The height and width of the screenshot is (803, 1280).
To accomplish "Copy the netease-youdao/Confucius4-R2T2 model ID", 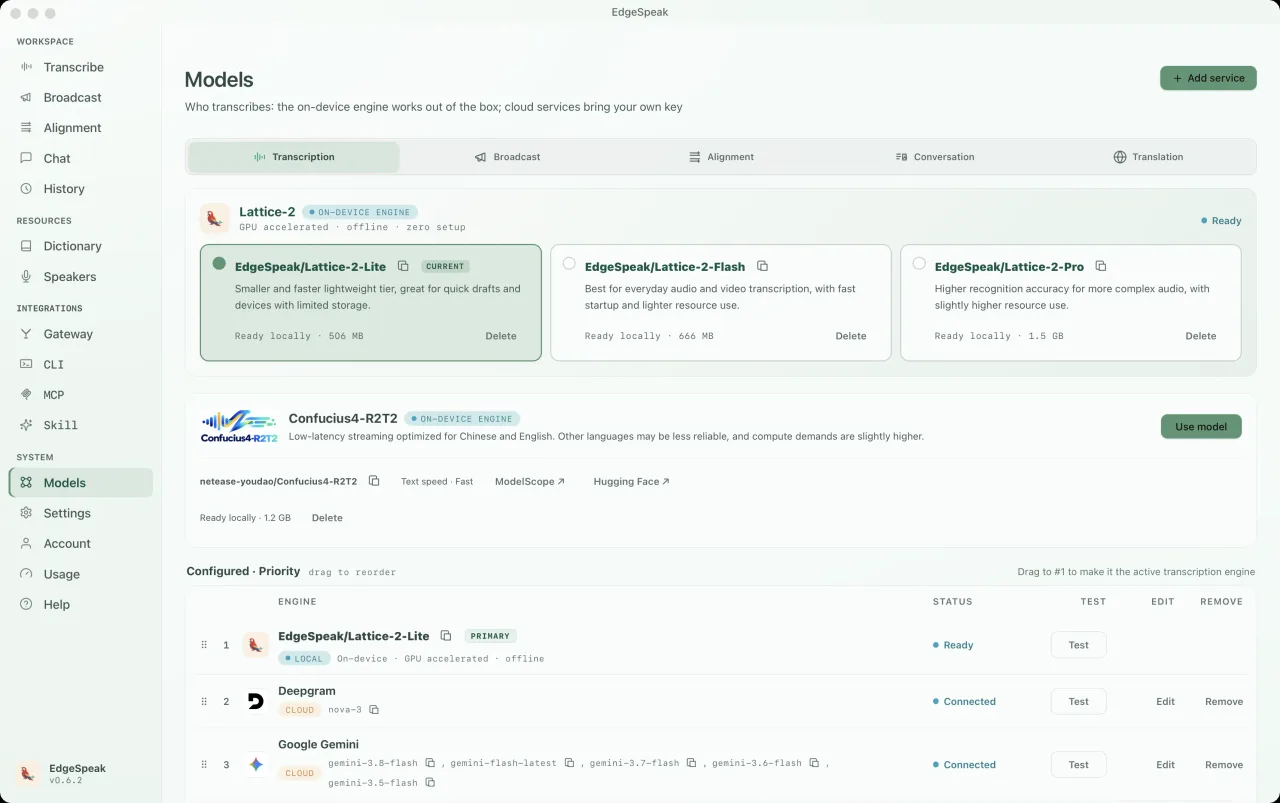I will tap(374, 481).
